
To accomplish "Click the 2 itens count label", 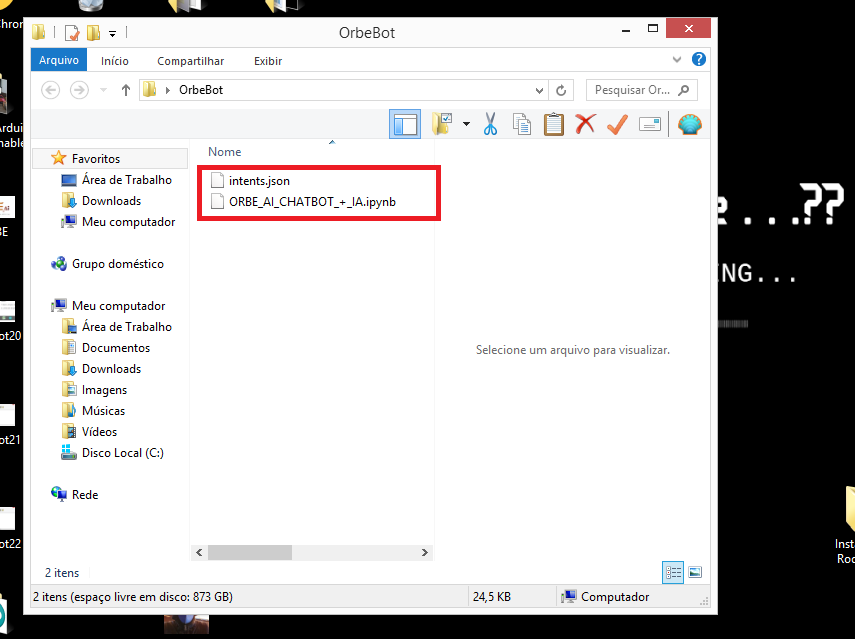I will coord(62,572).
